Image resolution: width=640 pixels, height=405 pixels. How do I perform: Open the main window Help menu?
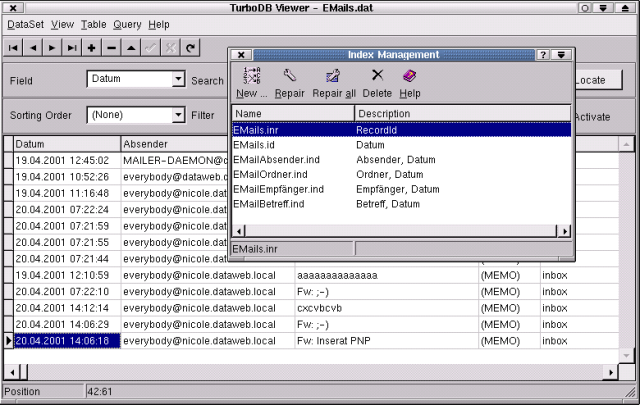[x=159, y=24]
